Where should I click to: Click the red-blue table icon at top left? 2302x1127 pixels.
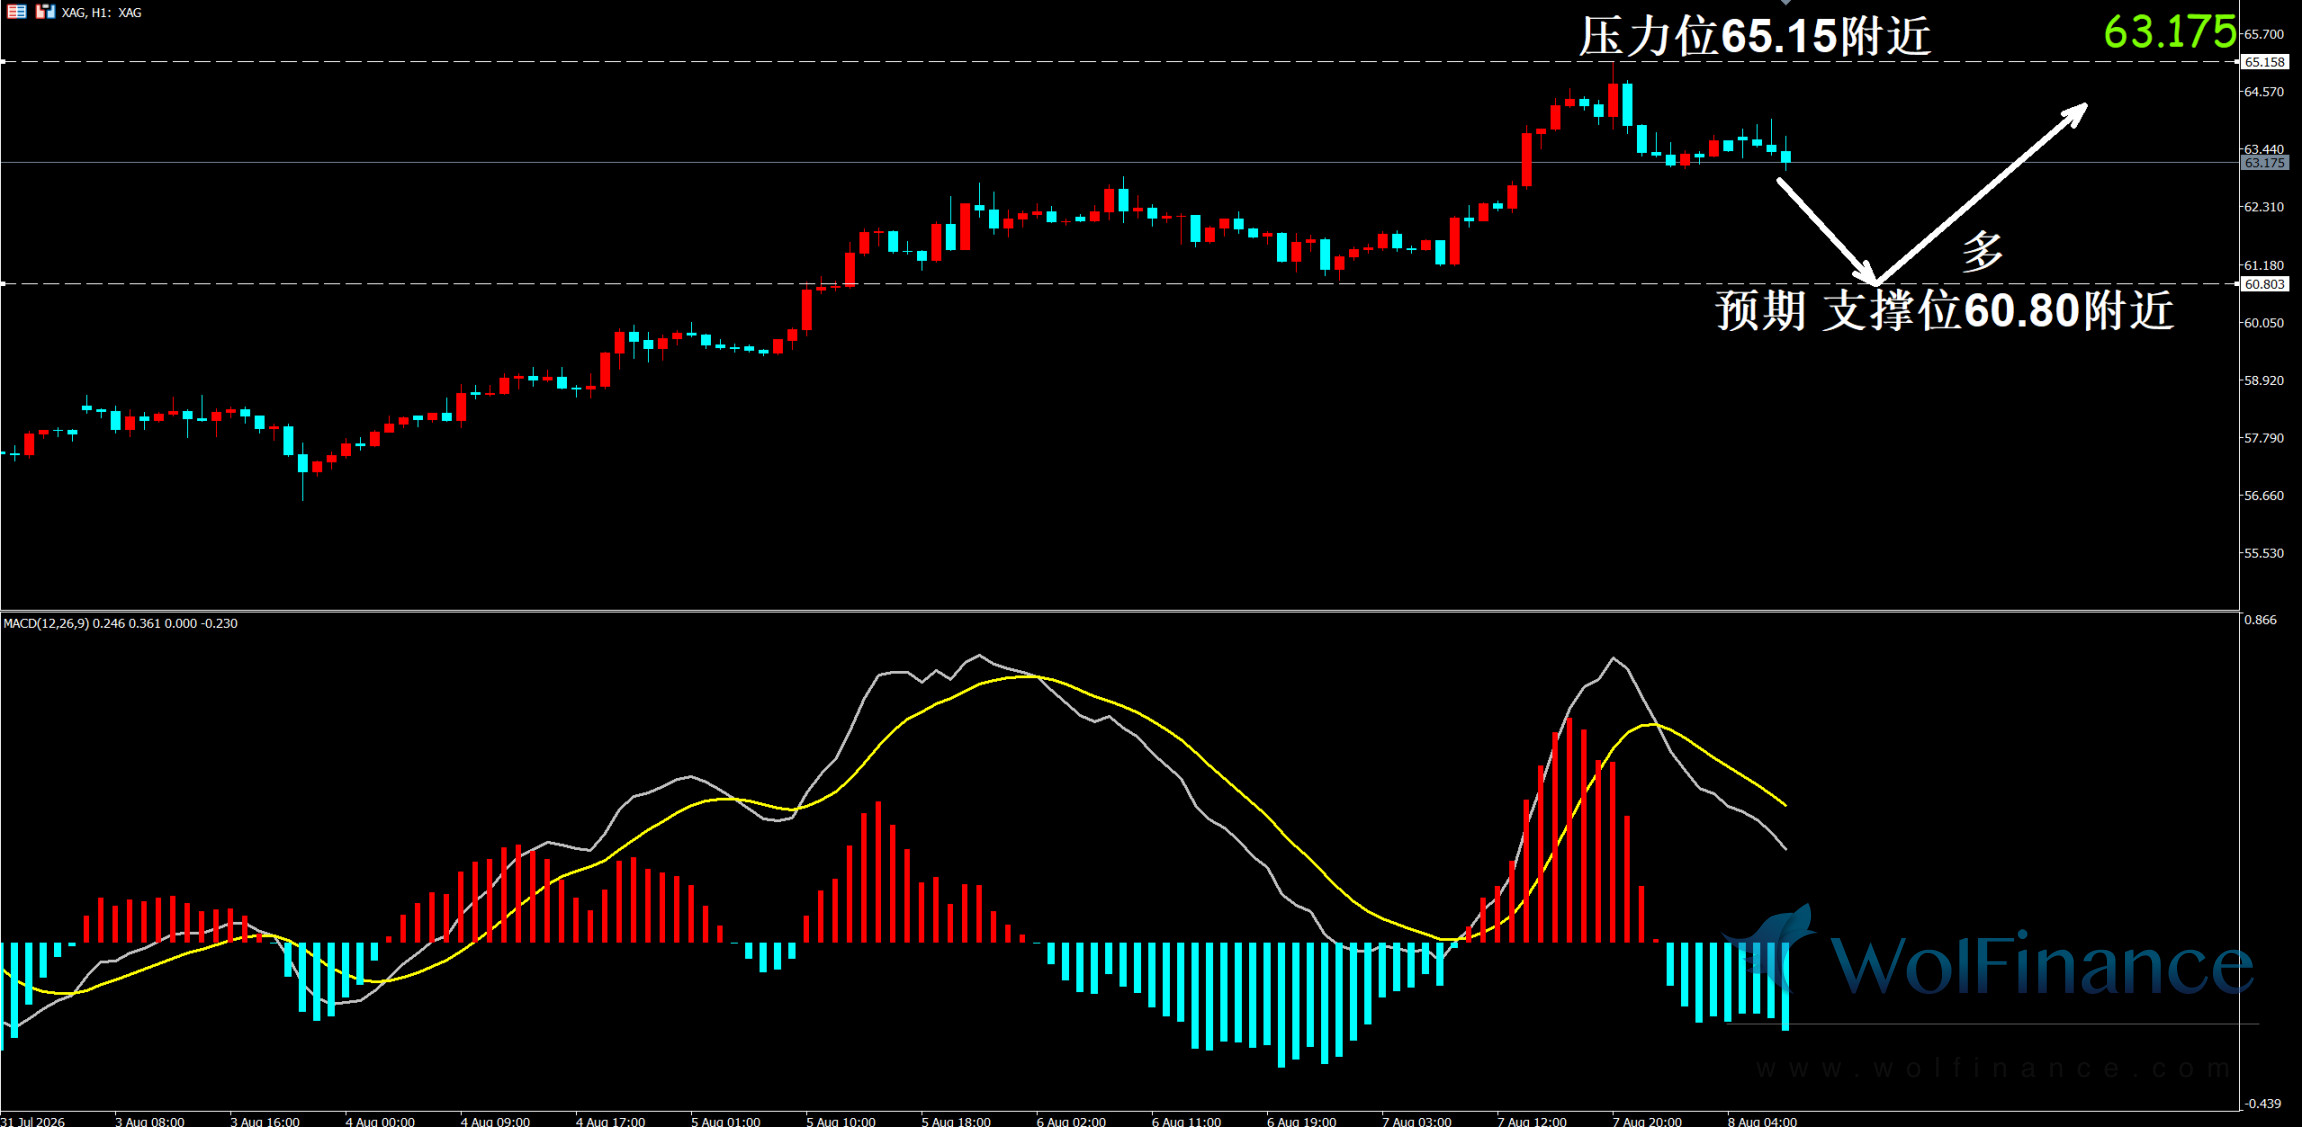[17, 12]
